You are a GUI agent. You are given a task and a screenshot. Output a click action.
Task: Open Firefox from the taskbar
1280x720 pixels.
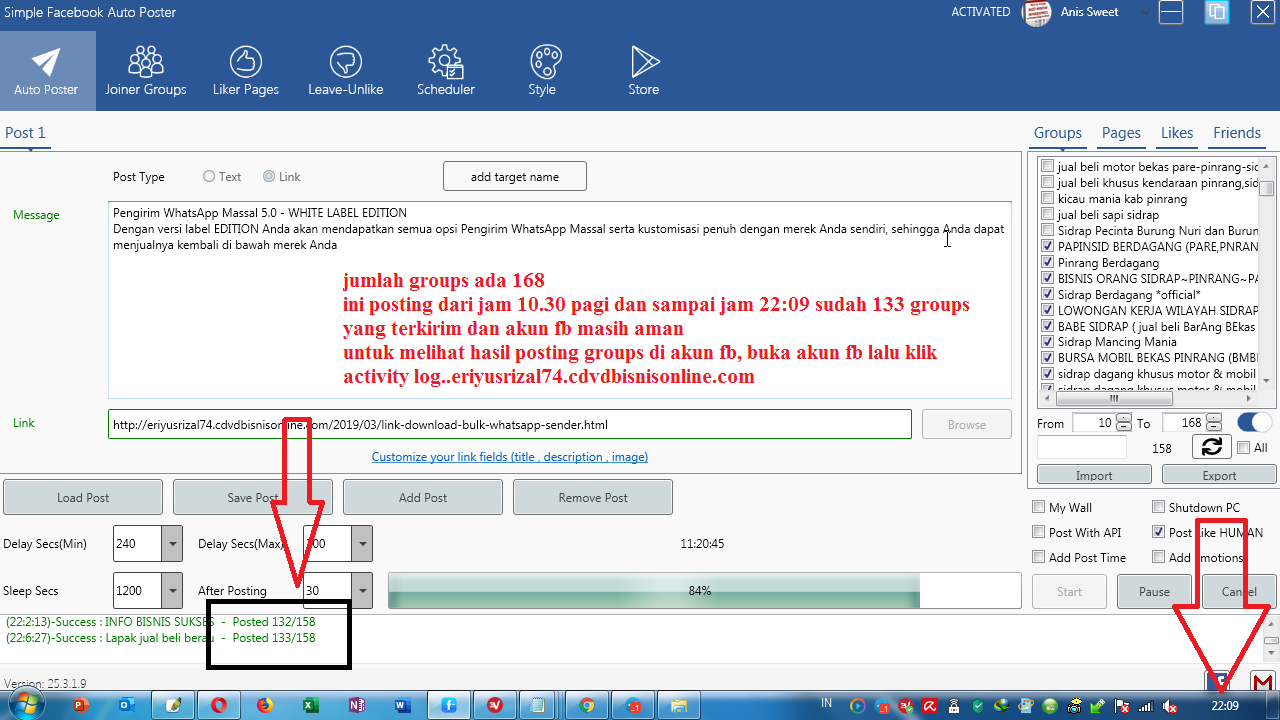264,705
